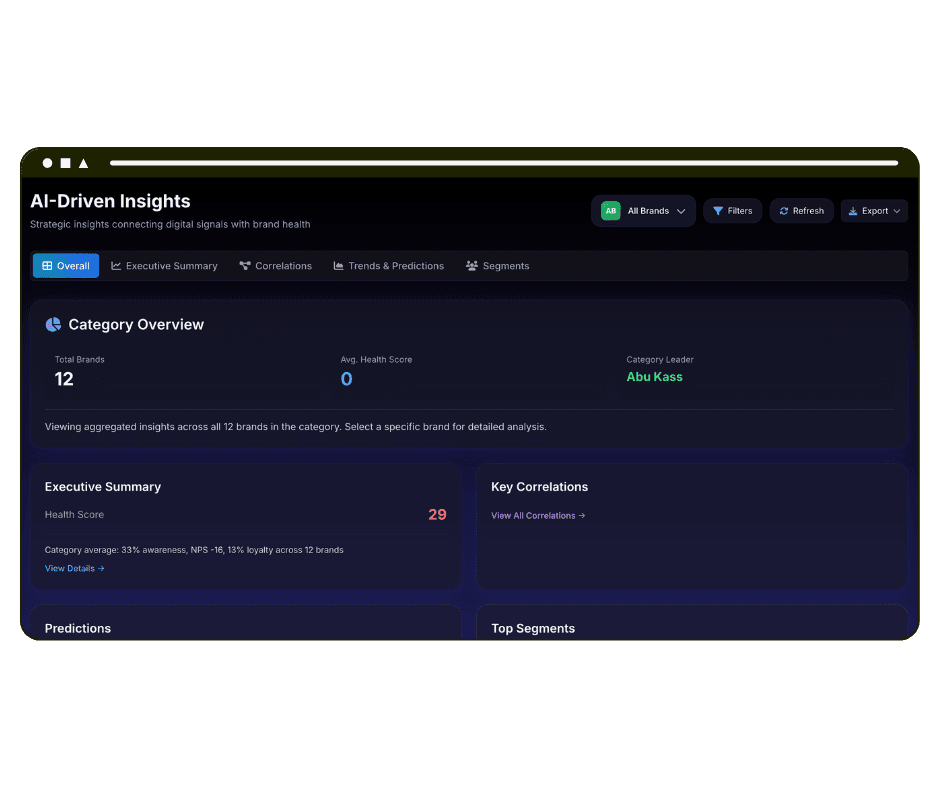Click the node diagram Correlations icon
This screenshot has height=788, width=940.
(245, 266)
